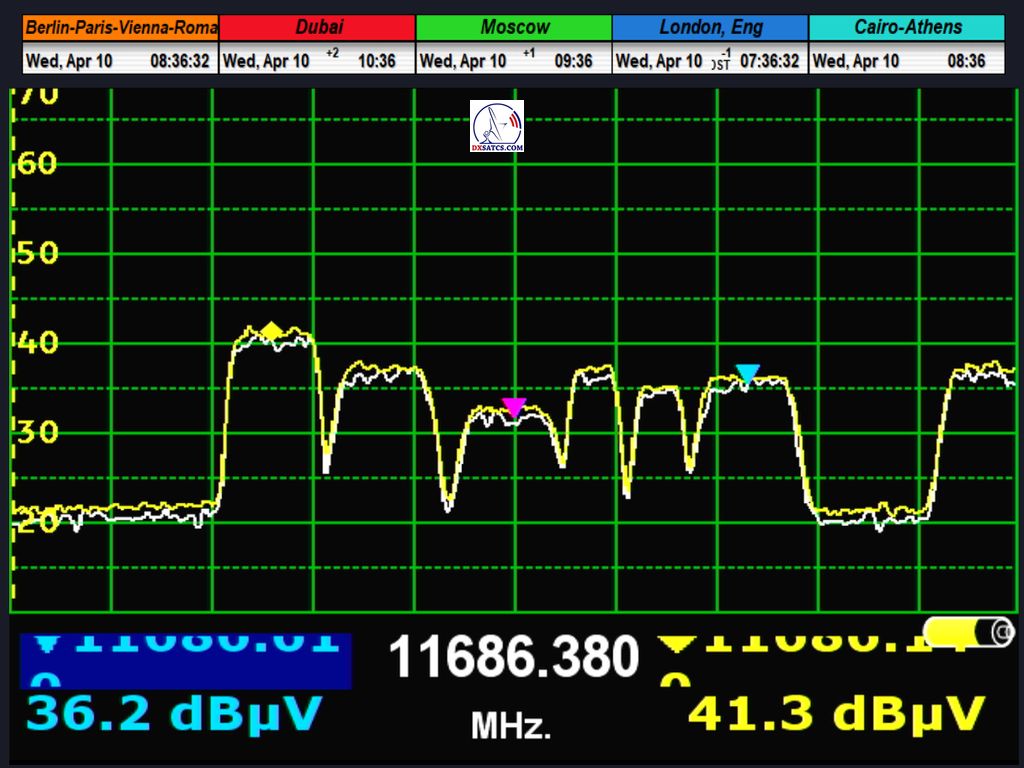Click the yellow connector icon above 41.3 dBµV
This screenshot has height=768, width=1024.
[968, 632]
